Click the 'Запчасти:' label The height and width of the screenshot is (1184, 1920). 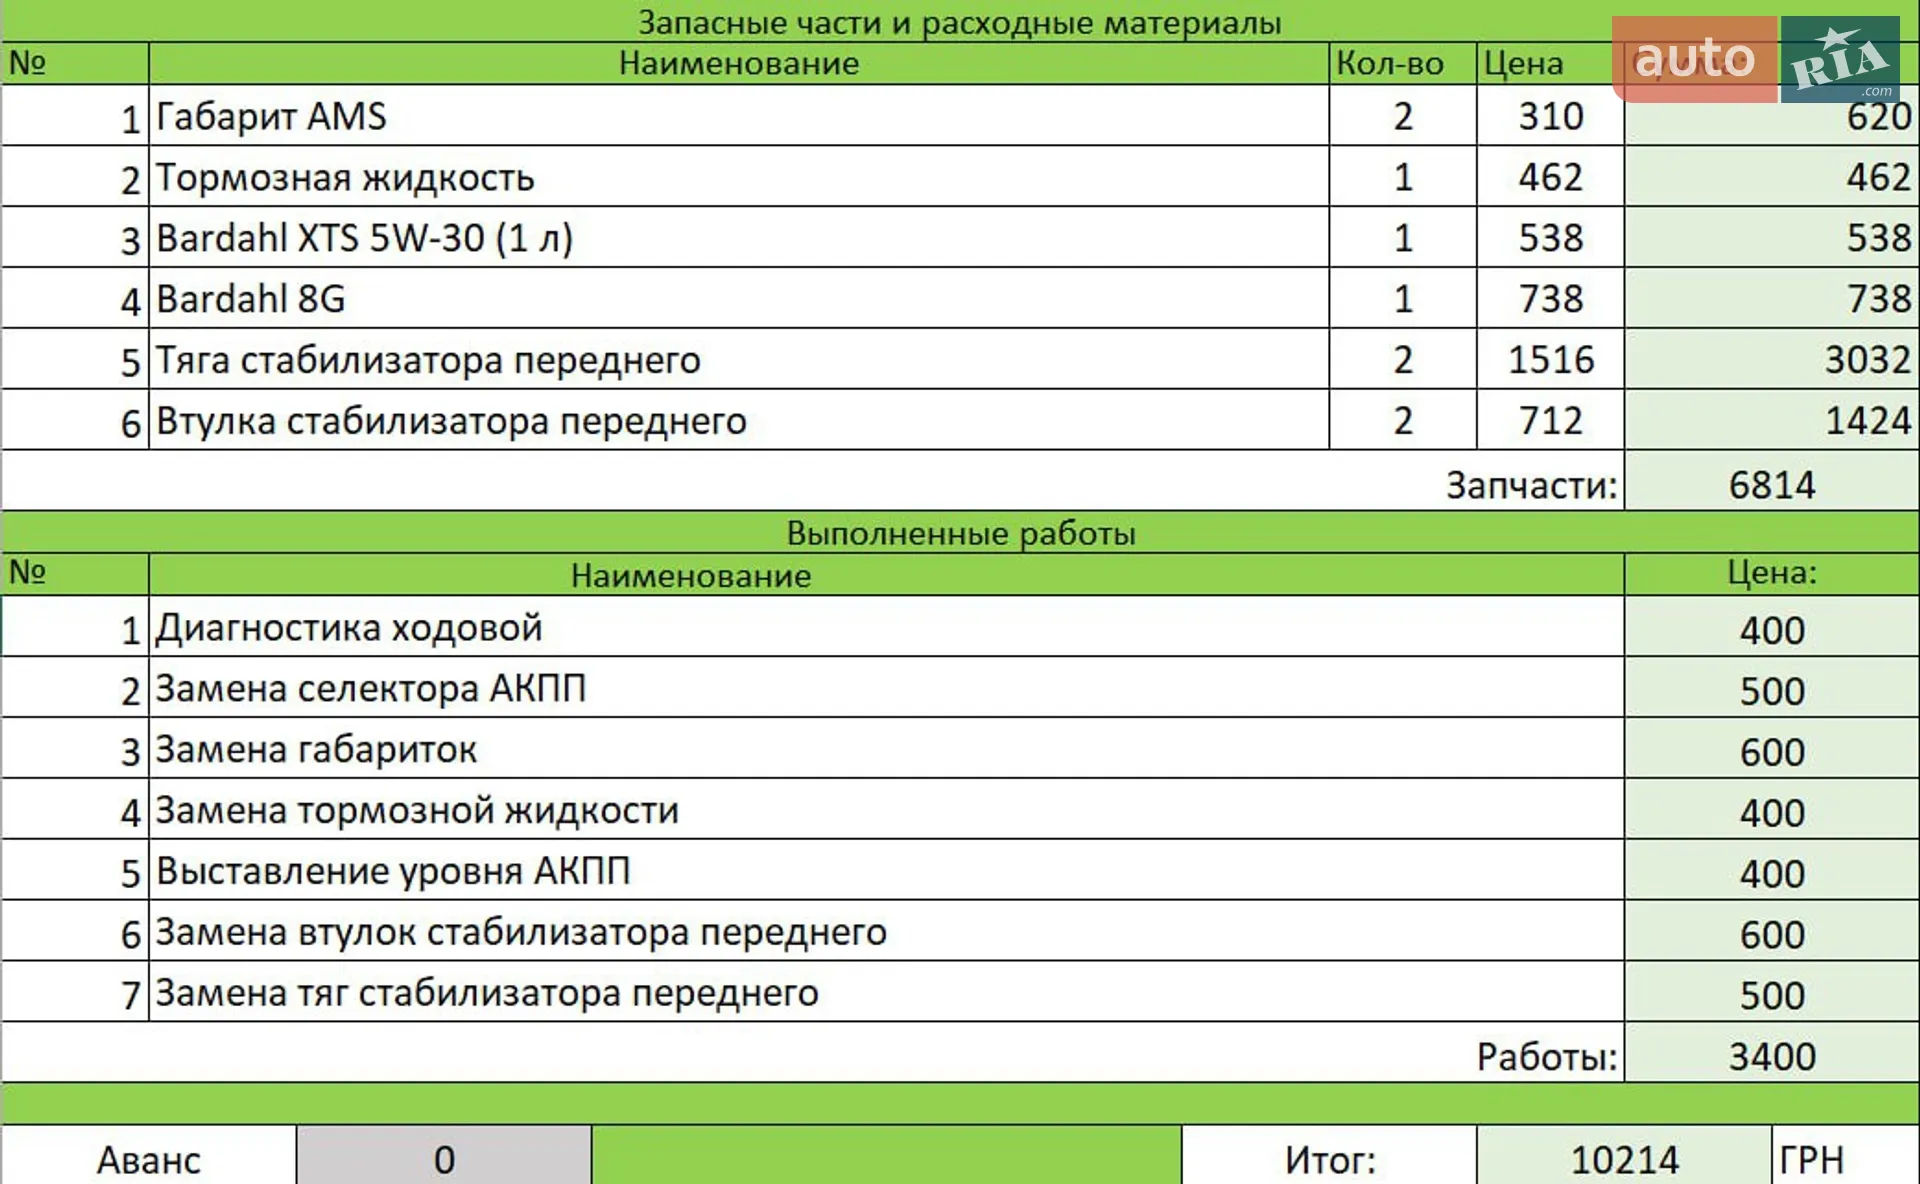(1531, 485)
